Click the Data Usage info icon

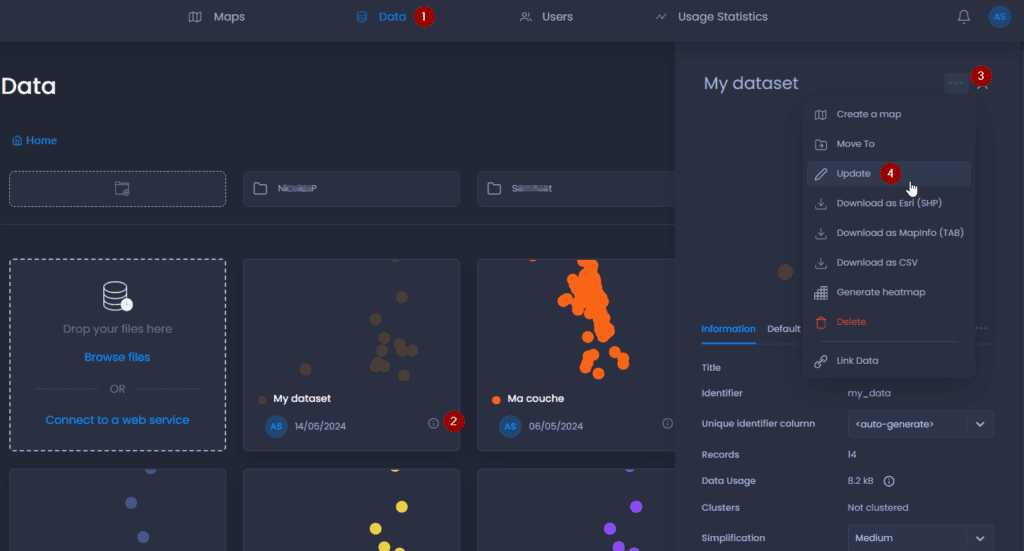pyautogui.click(x=889, y=481)
